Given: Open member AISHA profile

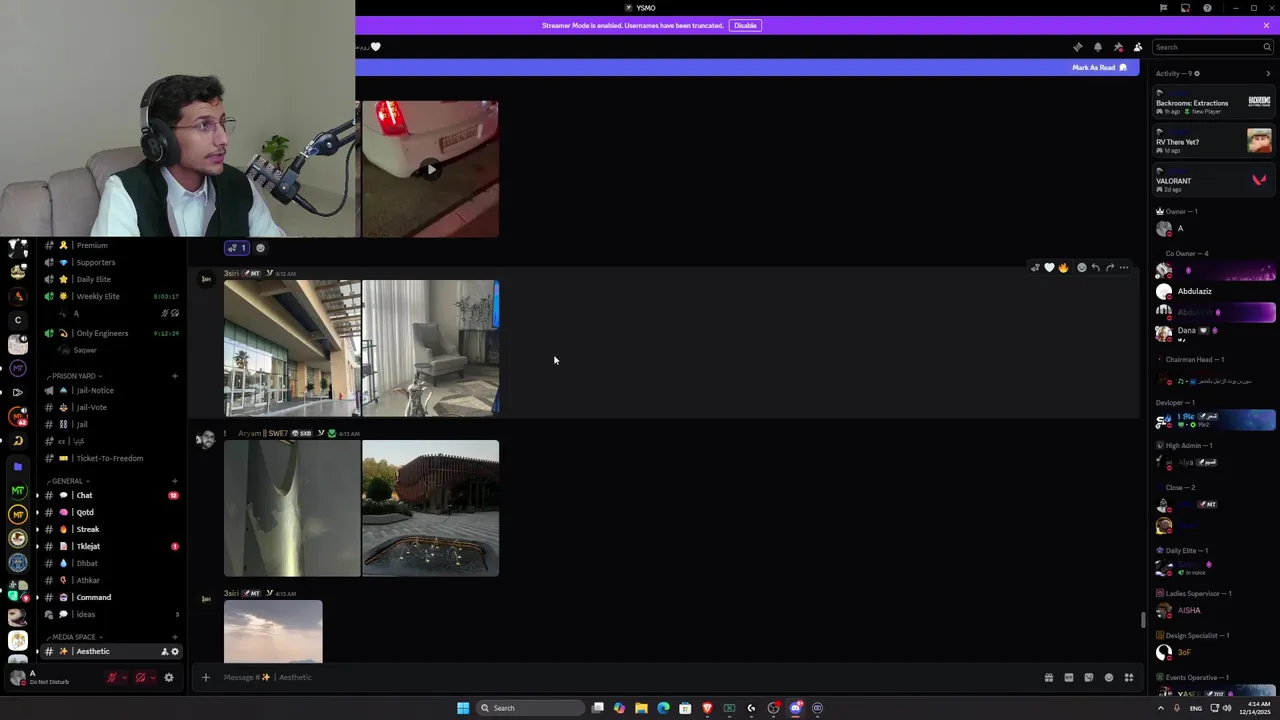Looking at the screenshot, I should pyautogui.click(x=1214, y=610).
